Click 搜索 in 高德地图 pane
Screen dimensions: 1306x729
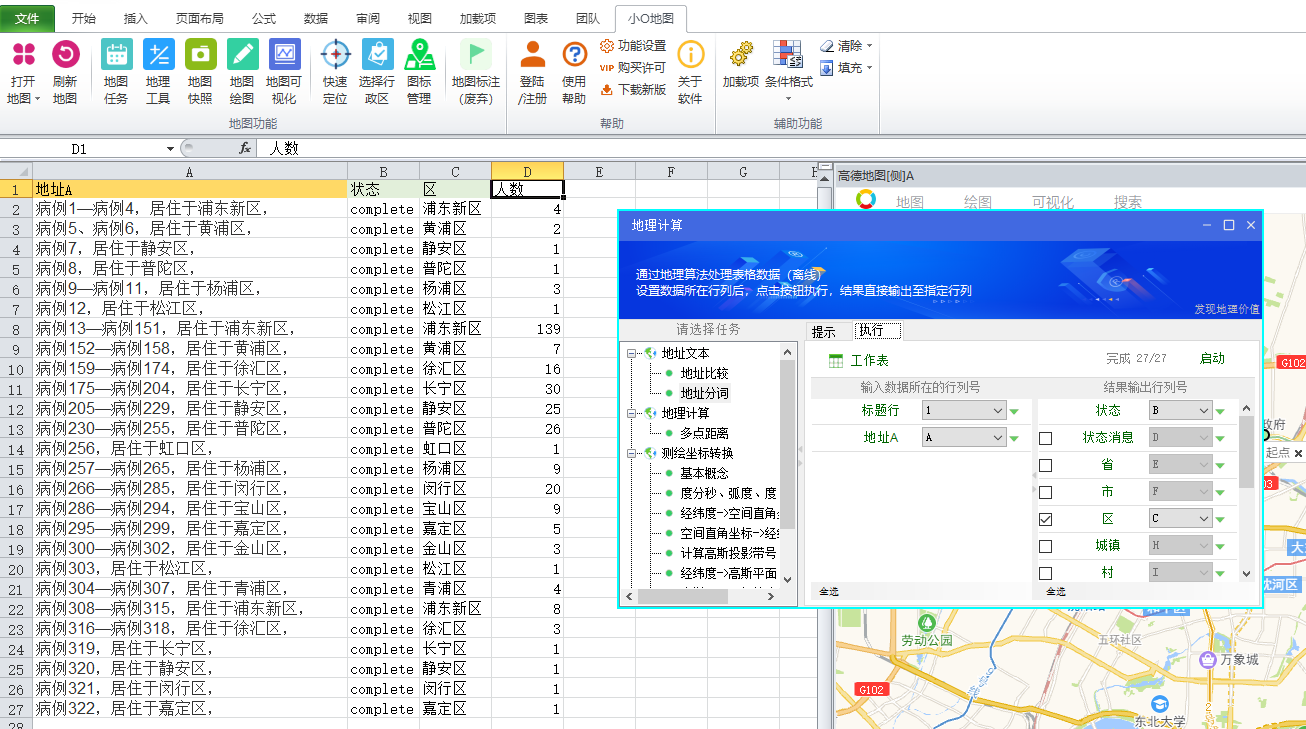pos(1127,202)
